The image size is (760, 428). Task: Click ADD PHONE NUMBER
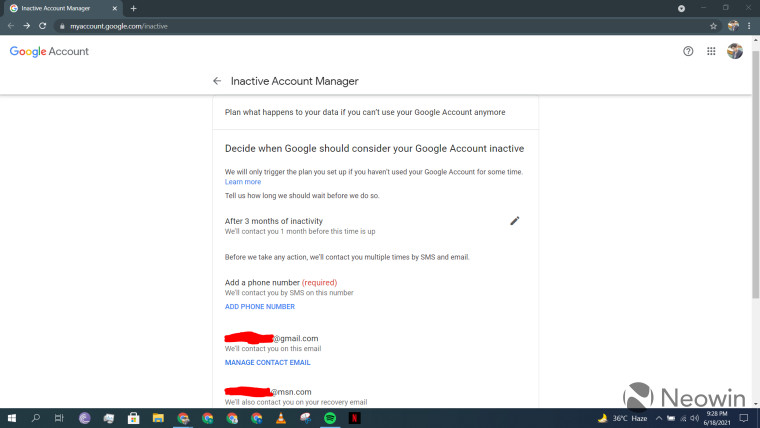(x=260, y=306)
